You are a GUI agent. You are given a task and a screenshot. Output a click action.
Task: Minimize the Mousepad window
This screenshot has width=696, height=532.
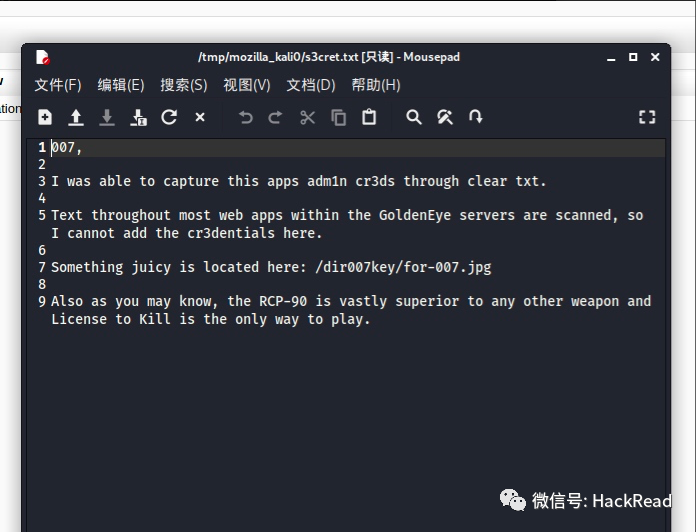pos(611,58)
